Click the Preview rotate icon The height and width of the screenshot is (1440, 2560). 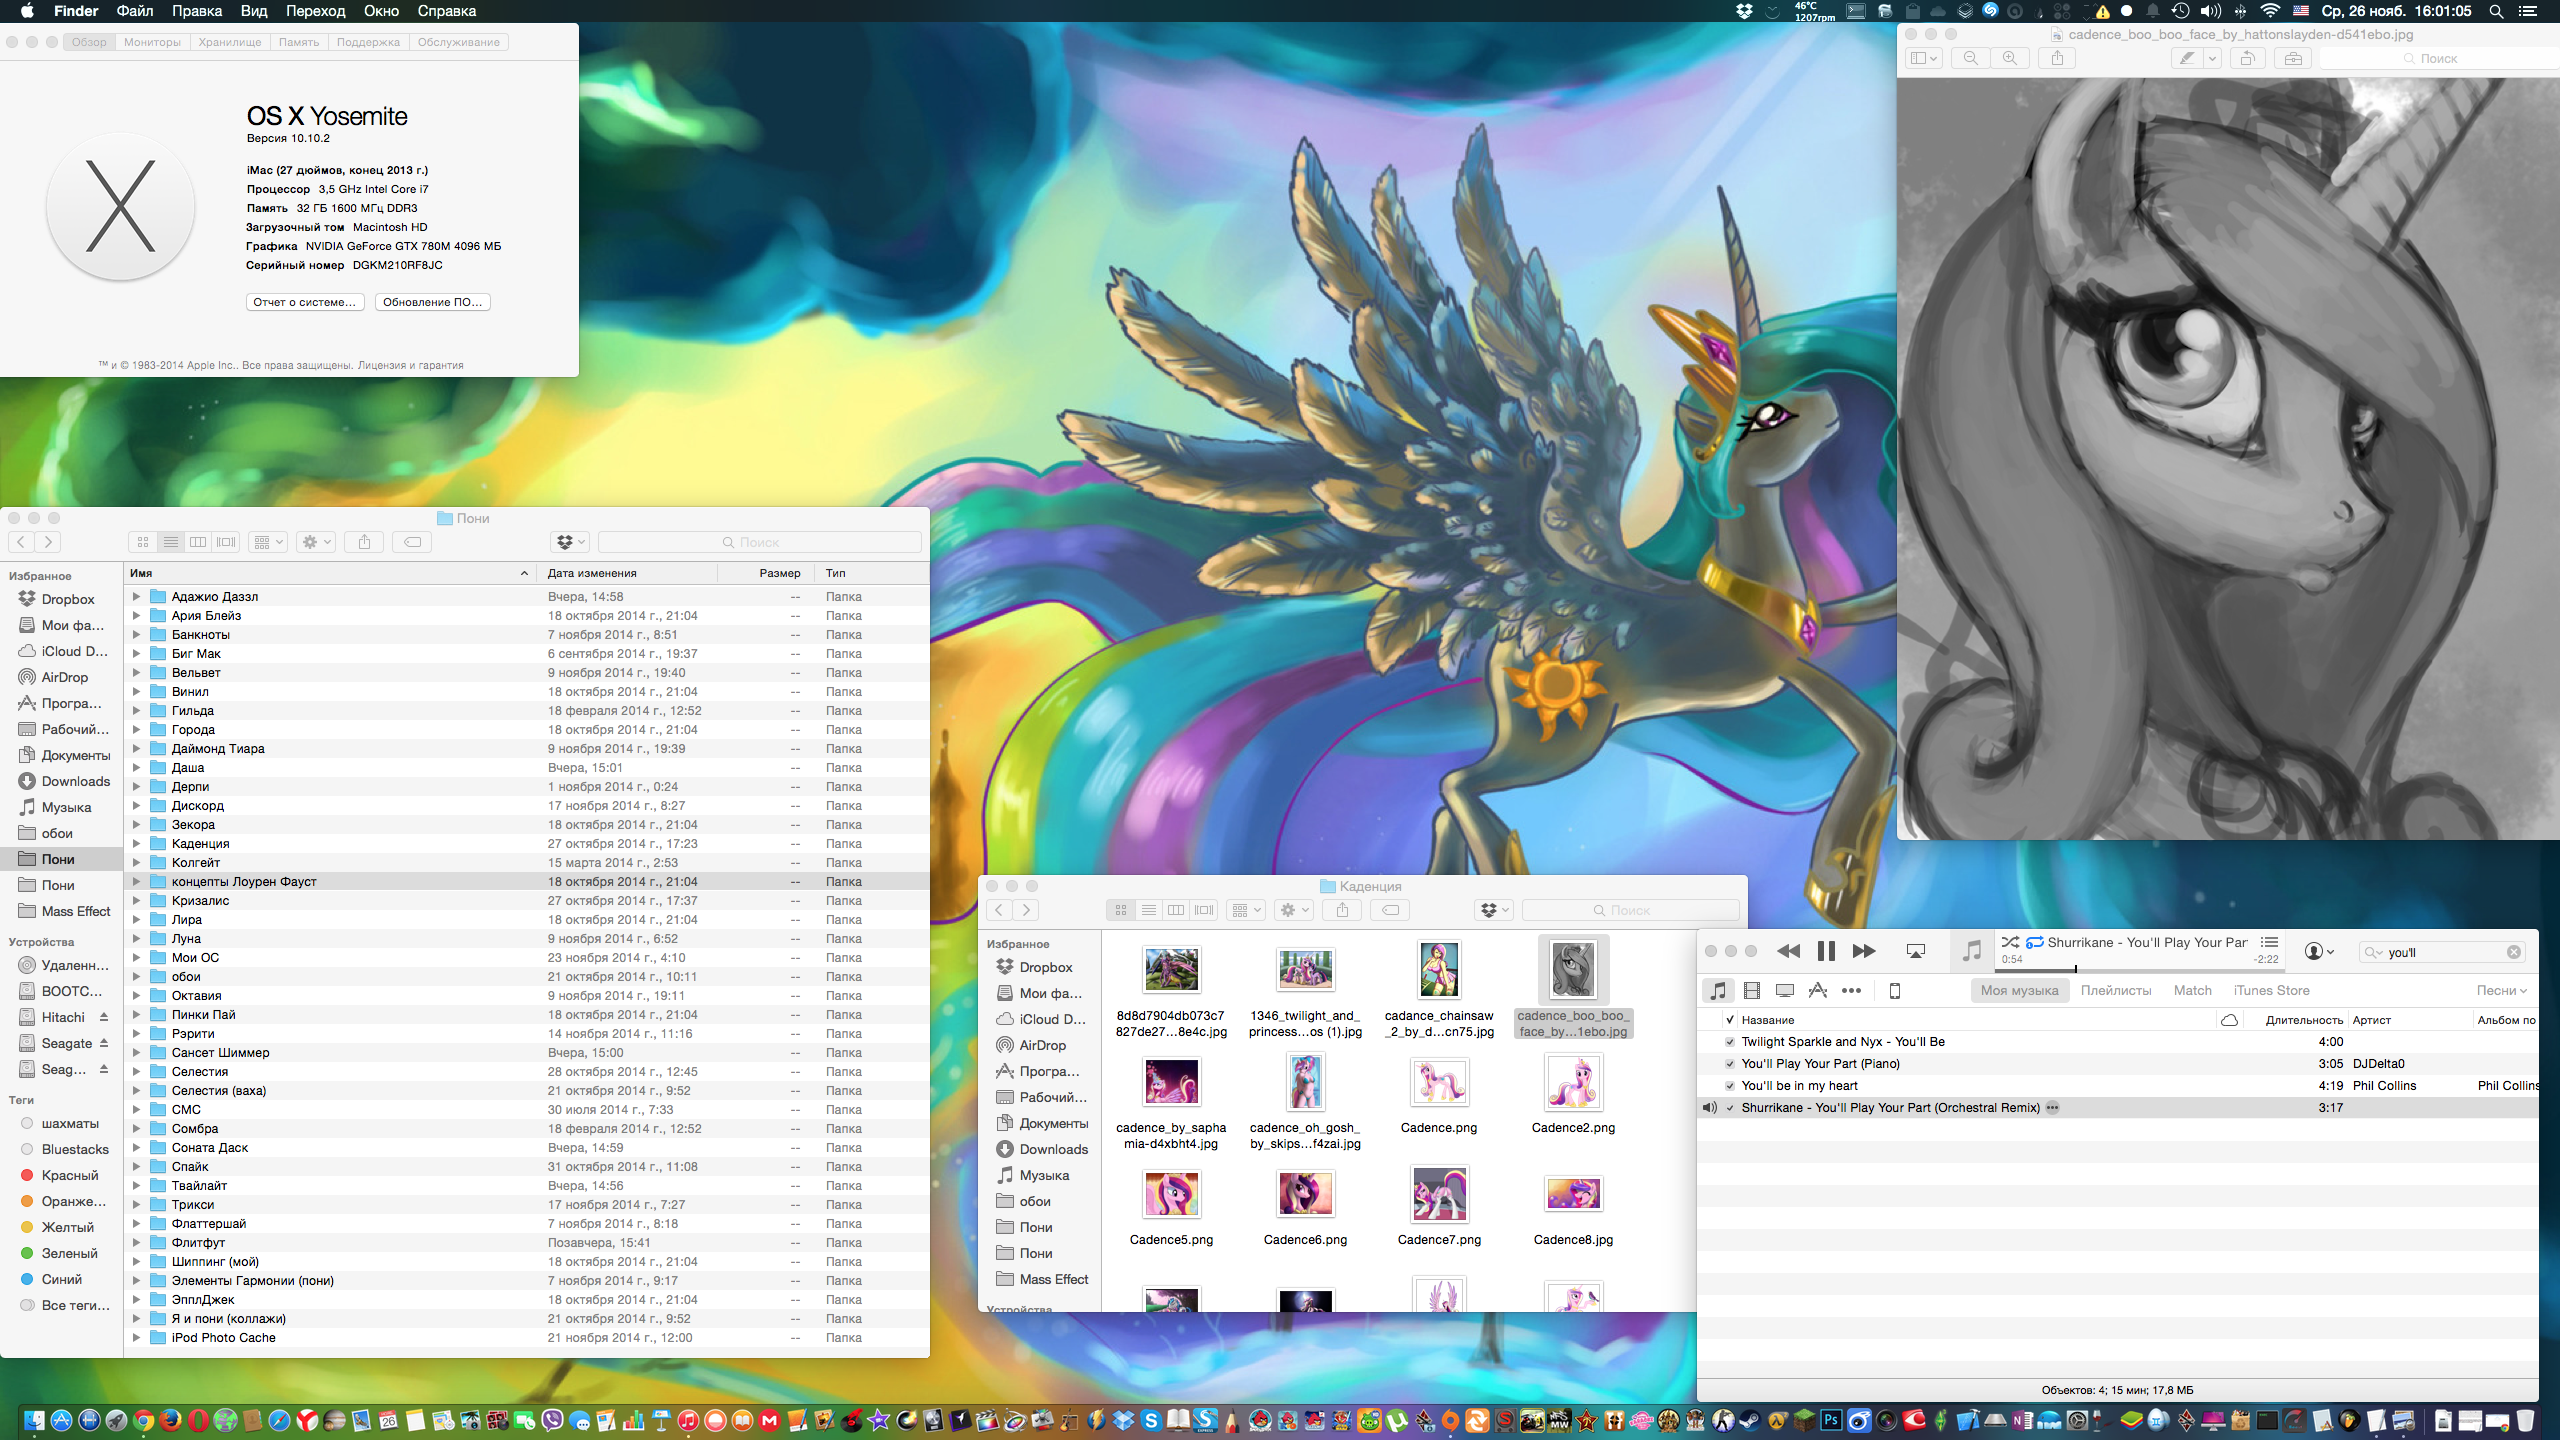(x=2246, y=58)
